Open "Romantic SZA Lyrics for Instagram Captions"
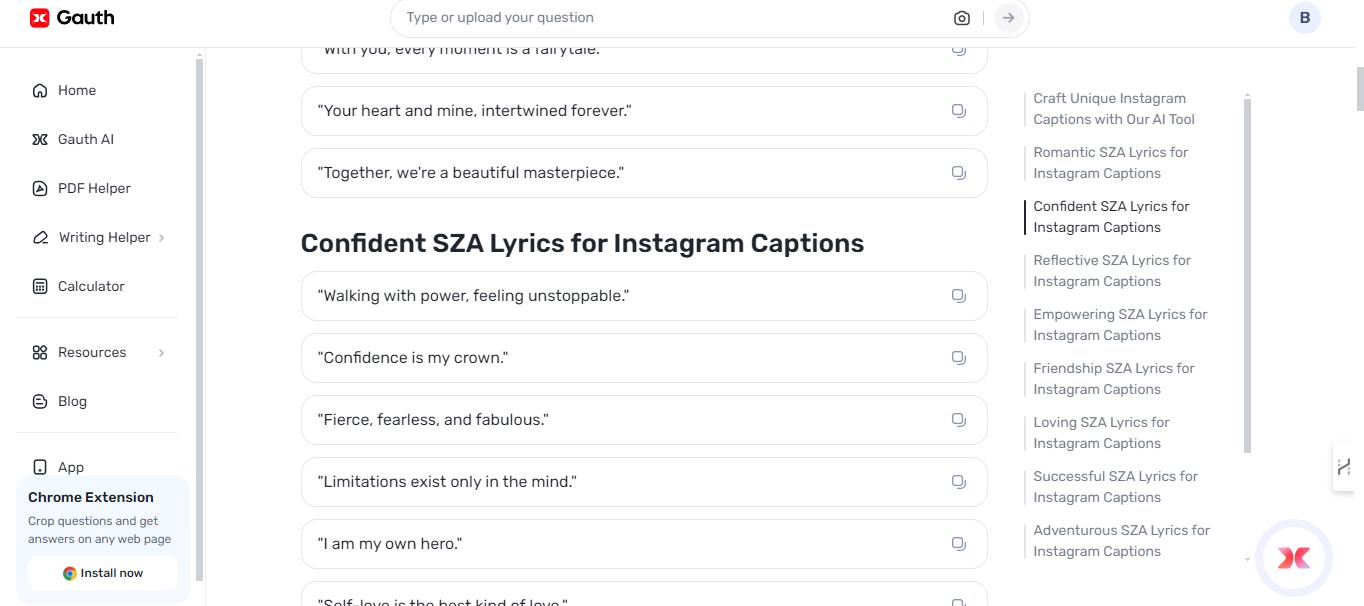 click(1110, 162)
